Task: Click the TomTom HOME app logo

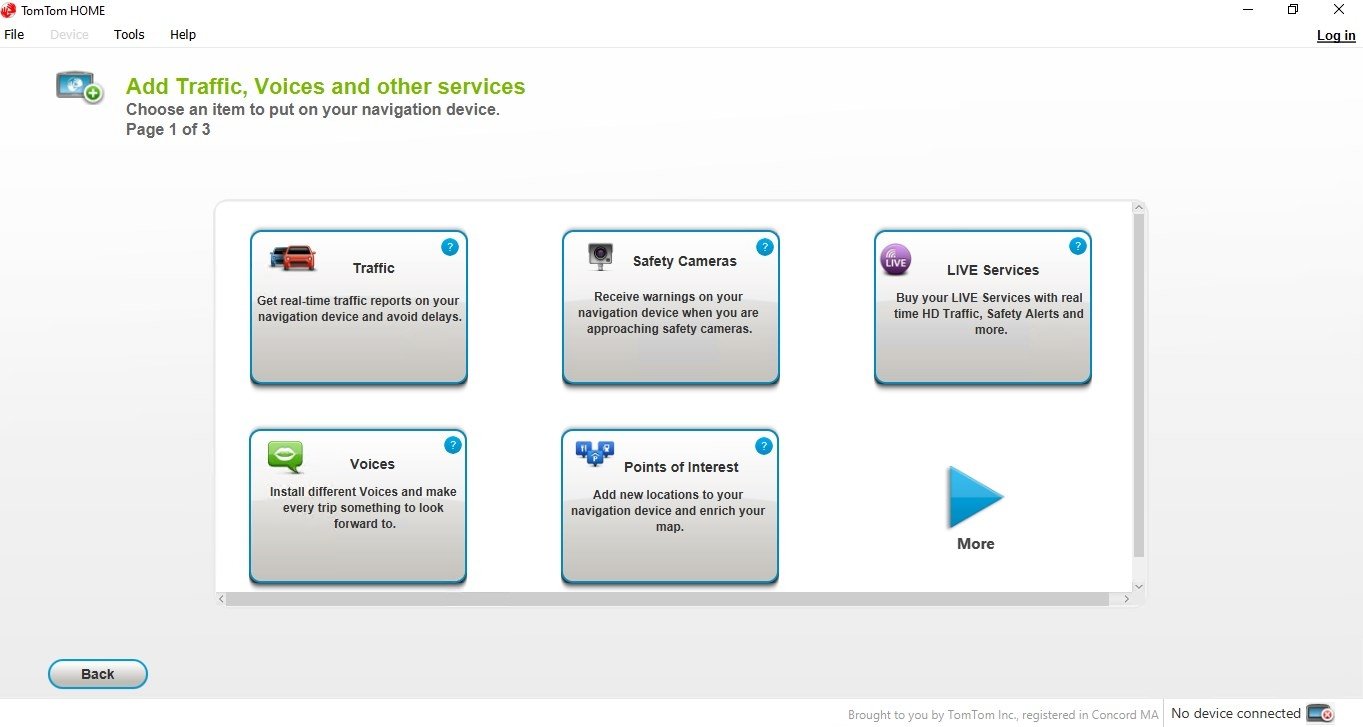Action: click(x=9, y=10)
